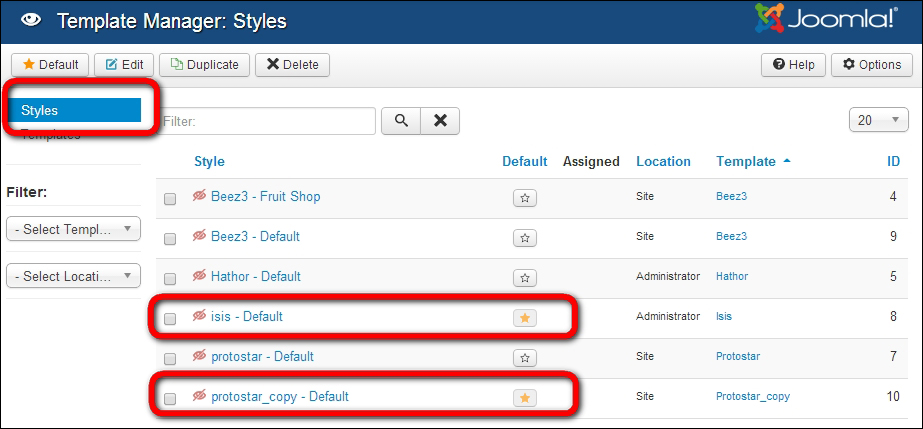Click ID value 10
Screen dimensions: 923x429
click(x=893, y=397)
